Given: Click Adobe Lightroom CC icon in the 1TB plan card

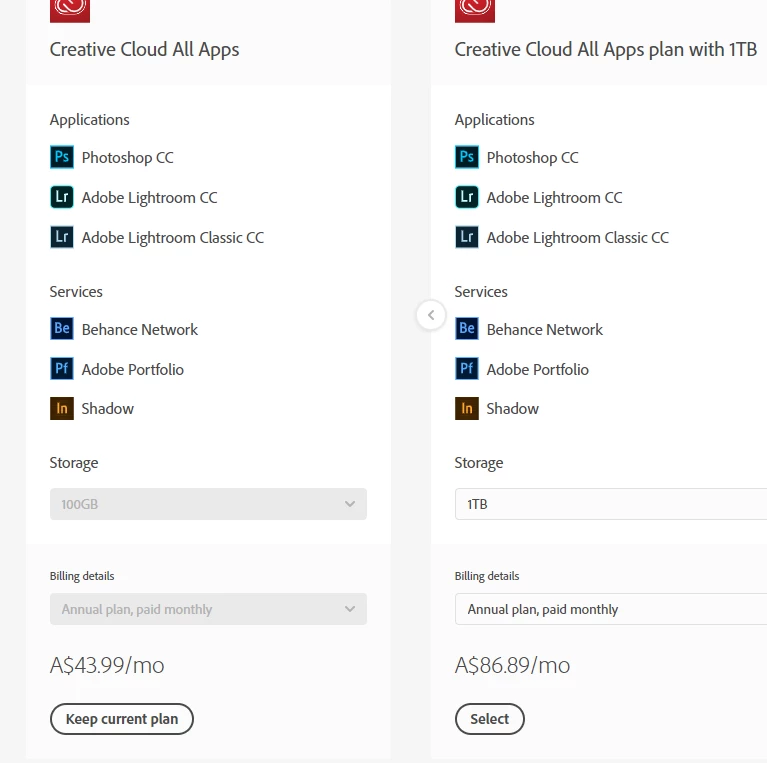Looking at the screenshot, I should point(467,197).
